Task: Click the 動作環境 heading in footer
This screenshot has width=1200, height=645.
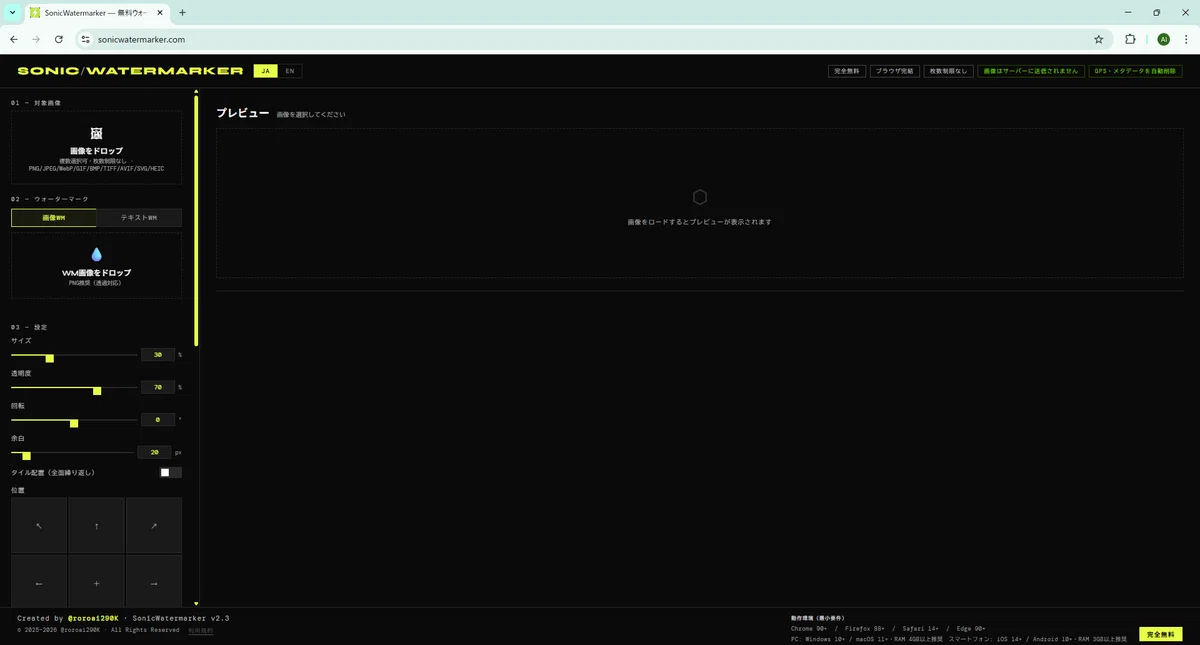Action: tap(816, 618)
